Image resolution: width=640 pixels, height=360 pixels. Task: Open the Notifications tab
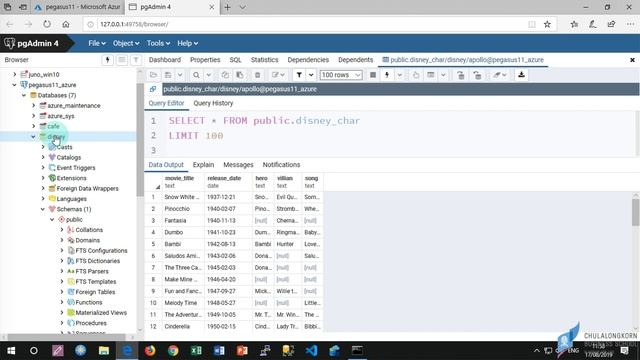click(281, 165)
